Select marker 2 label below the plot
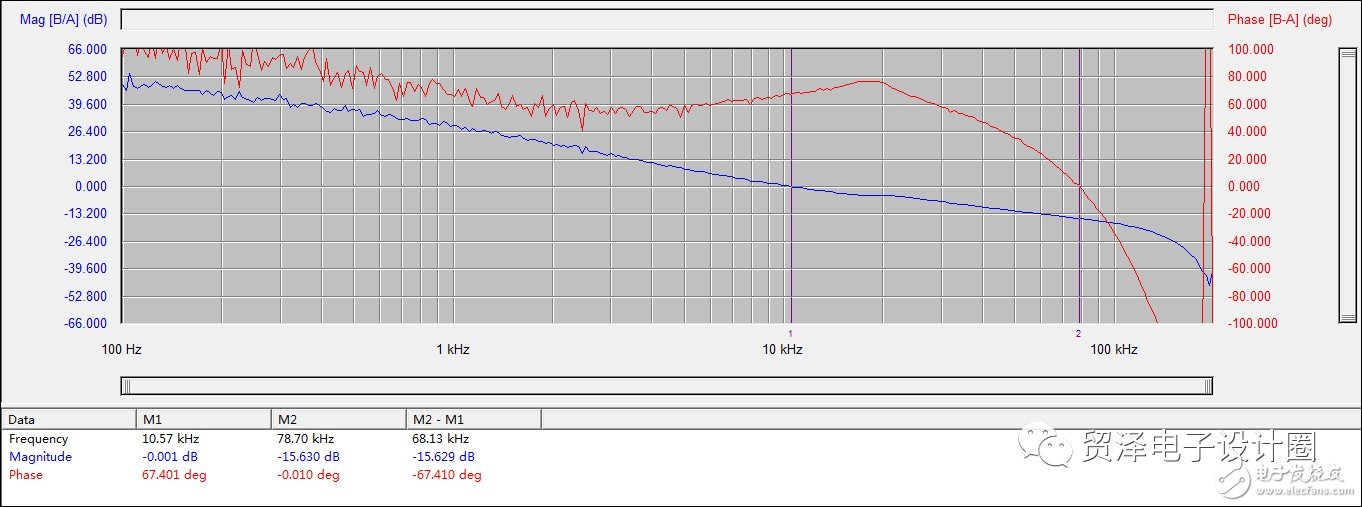The image size is (1362, 507). [x=1078, y=333]
